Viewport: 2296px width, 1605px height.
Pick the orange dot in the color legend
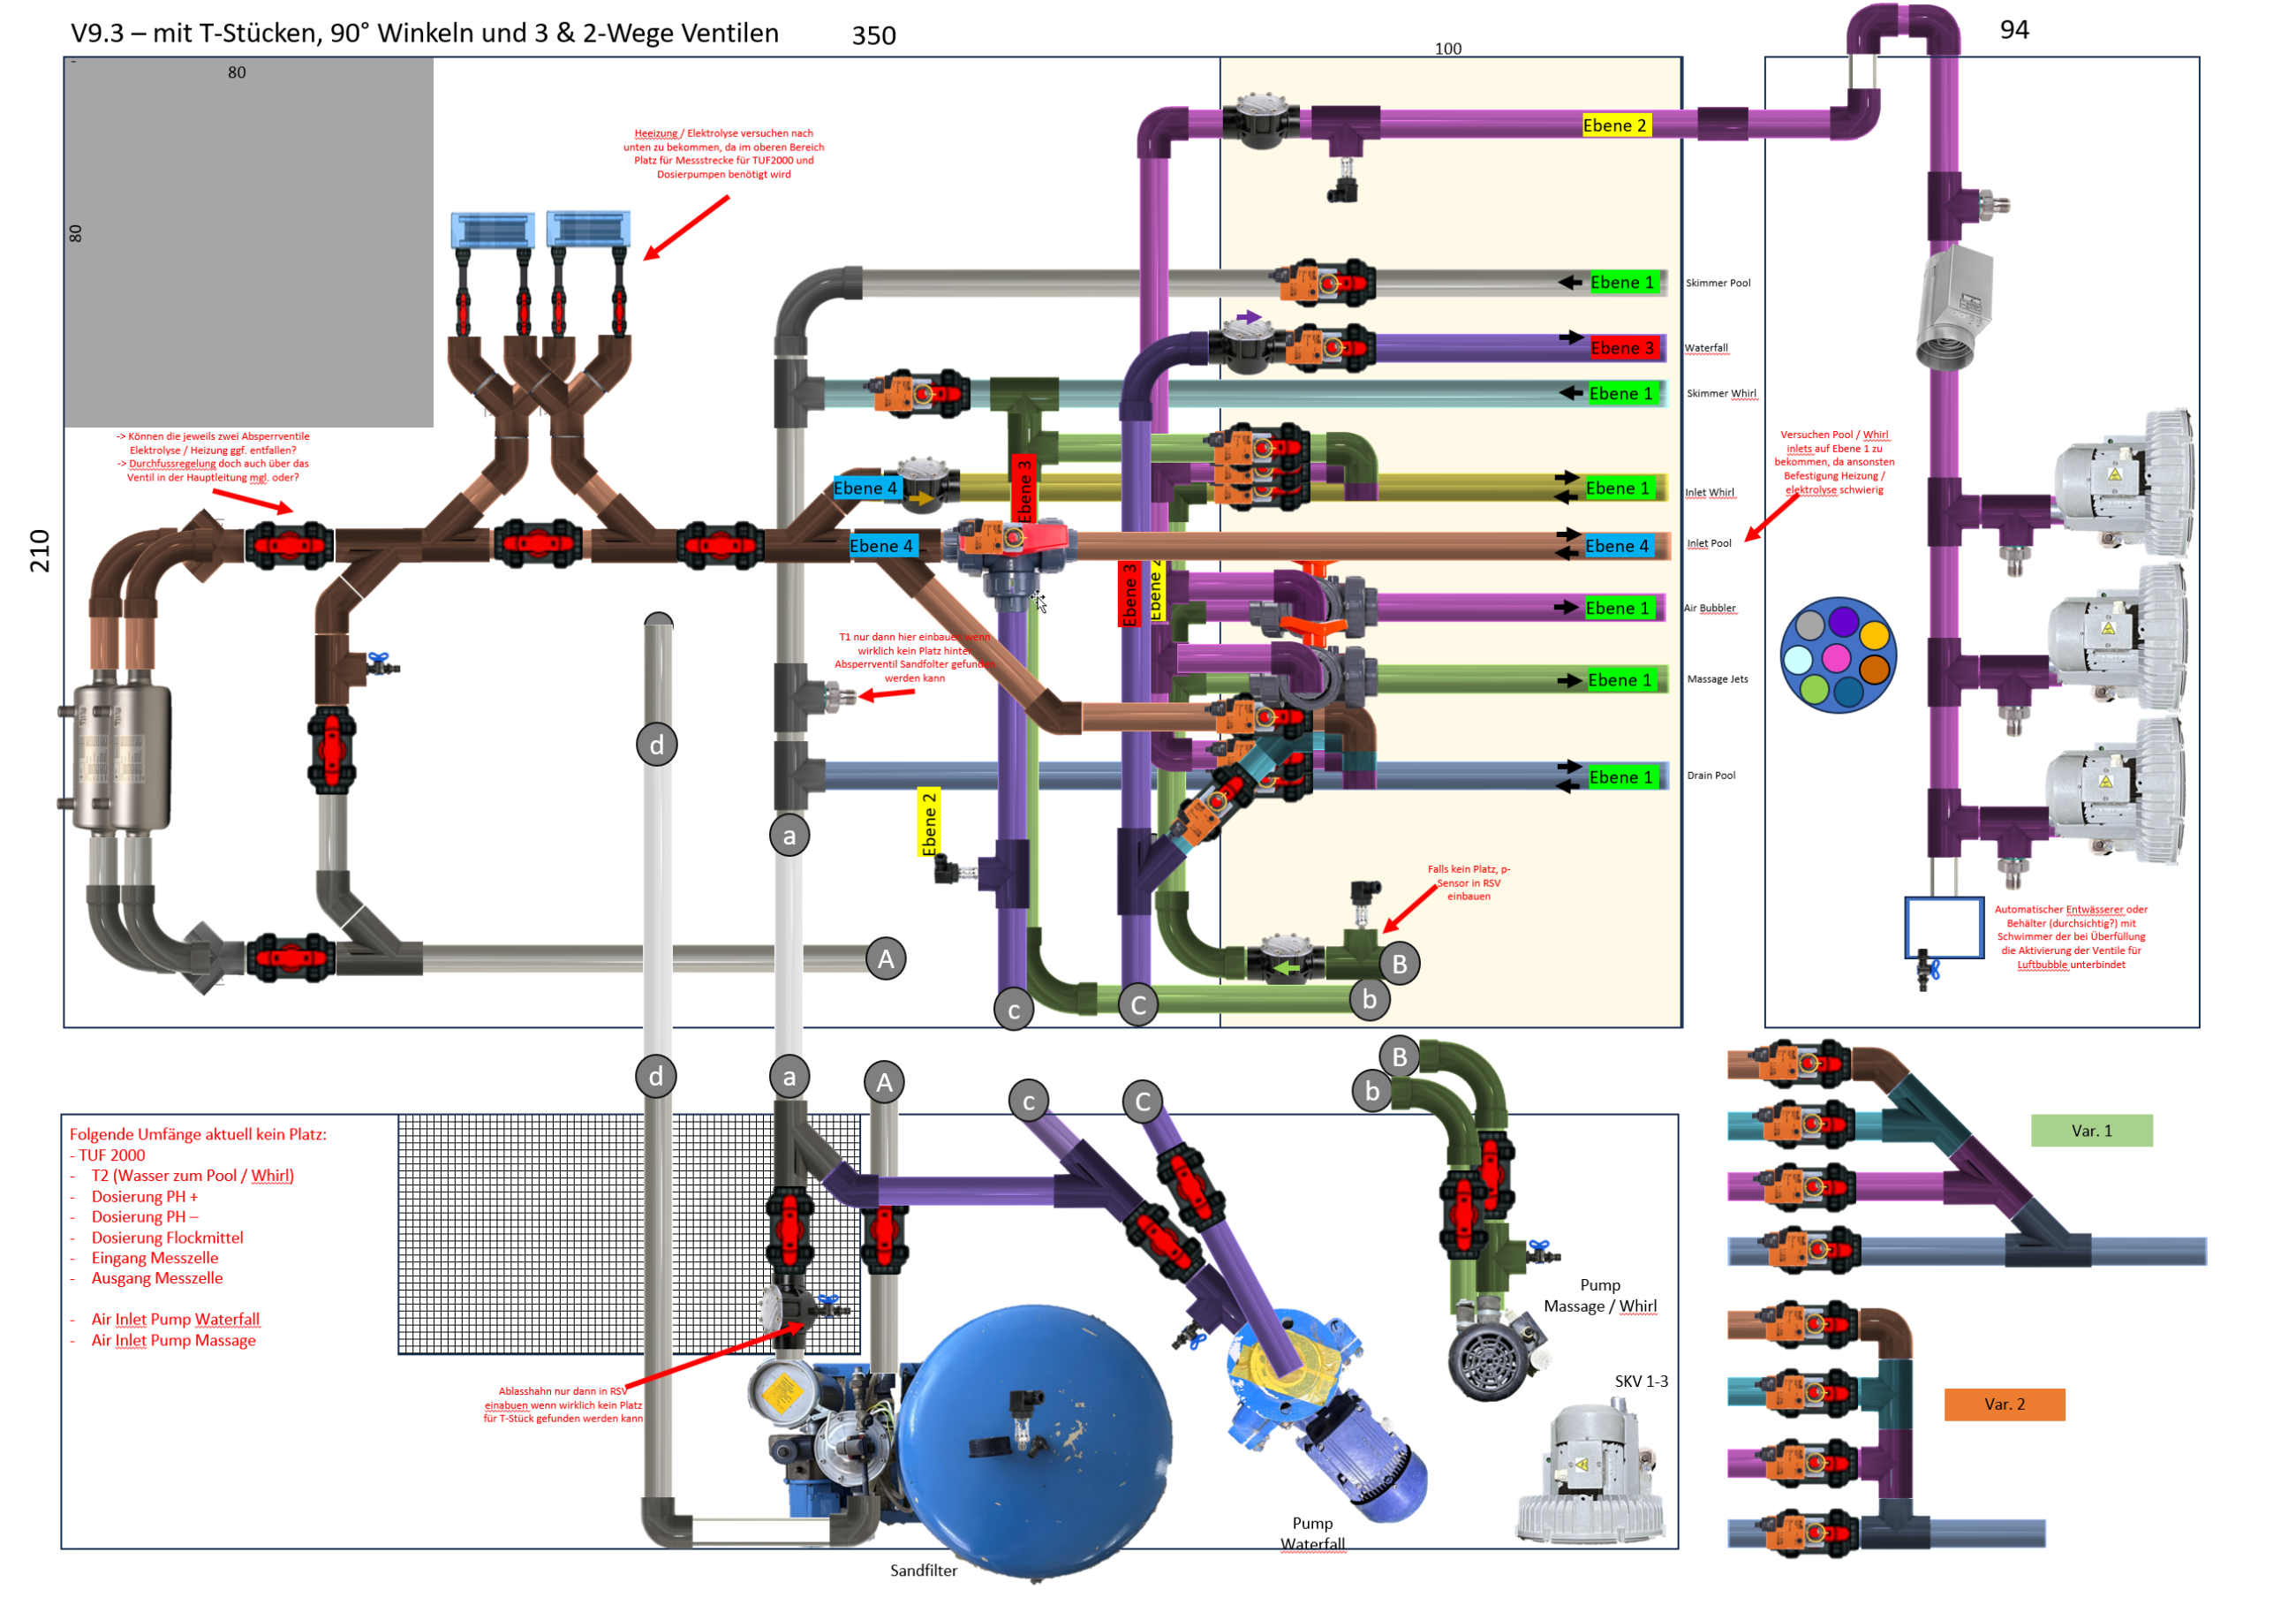click(x=1875, y=668)
